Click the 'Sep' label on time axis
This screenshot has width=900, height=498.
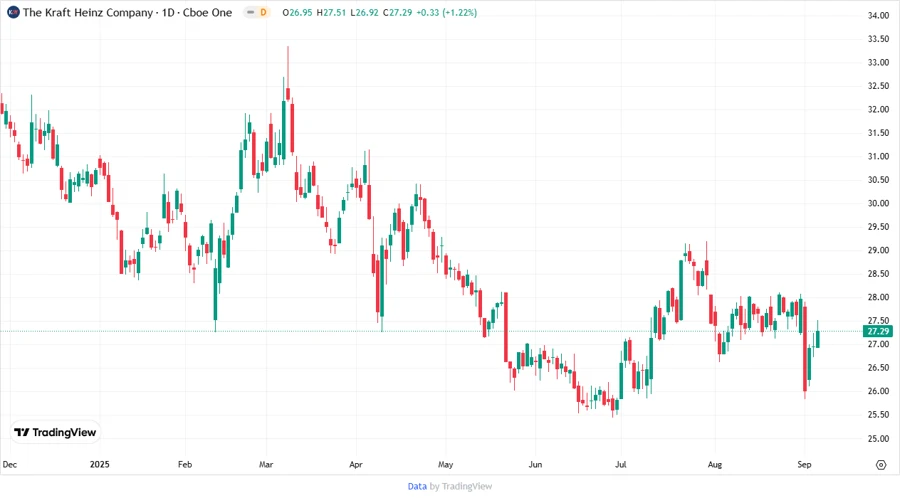(x=804, y=465)
